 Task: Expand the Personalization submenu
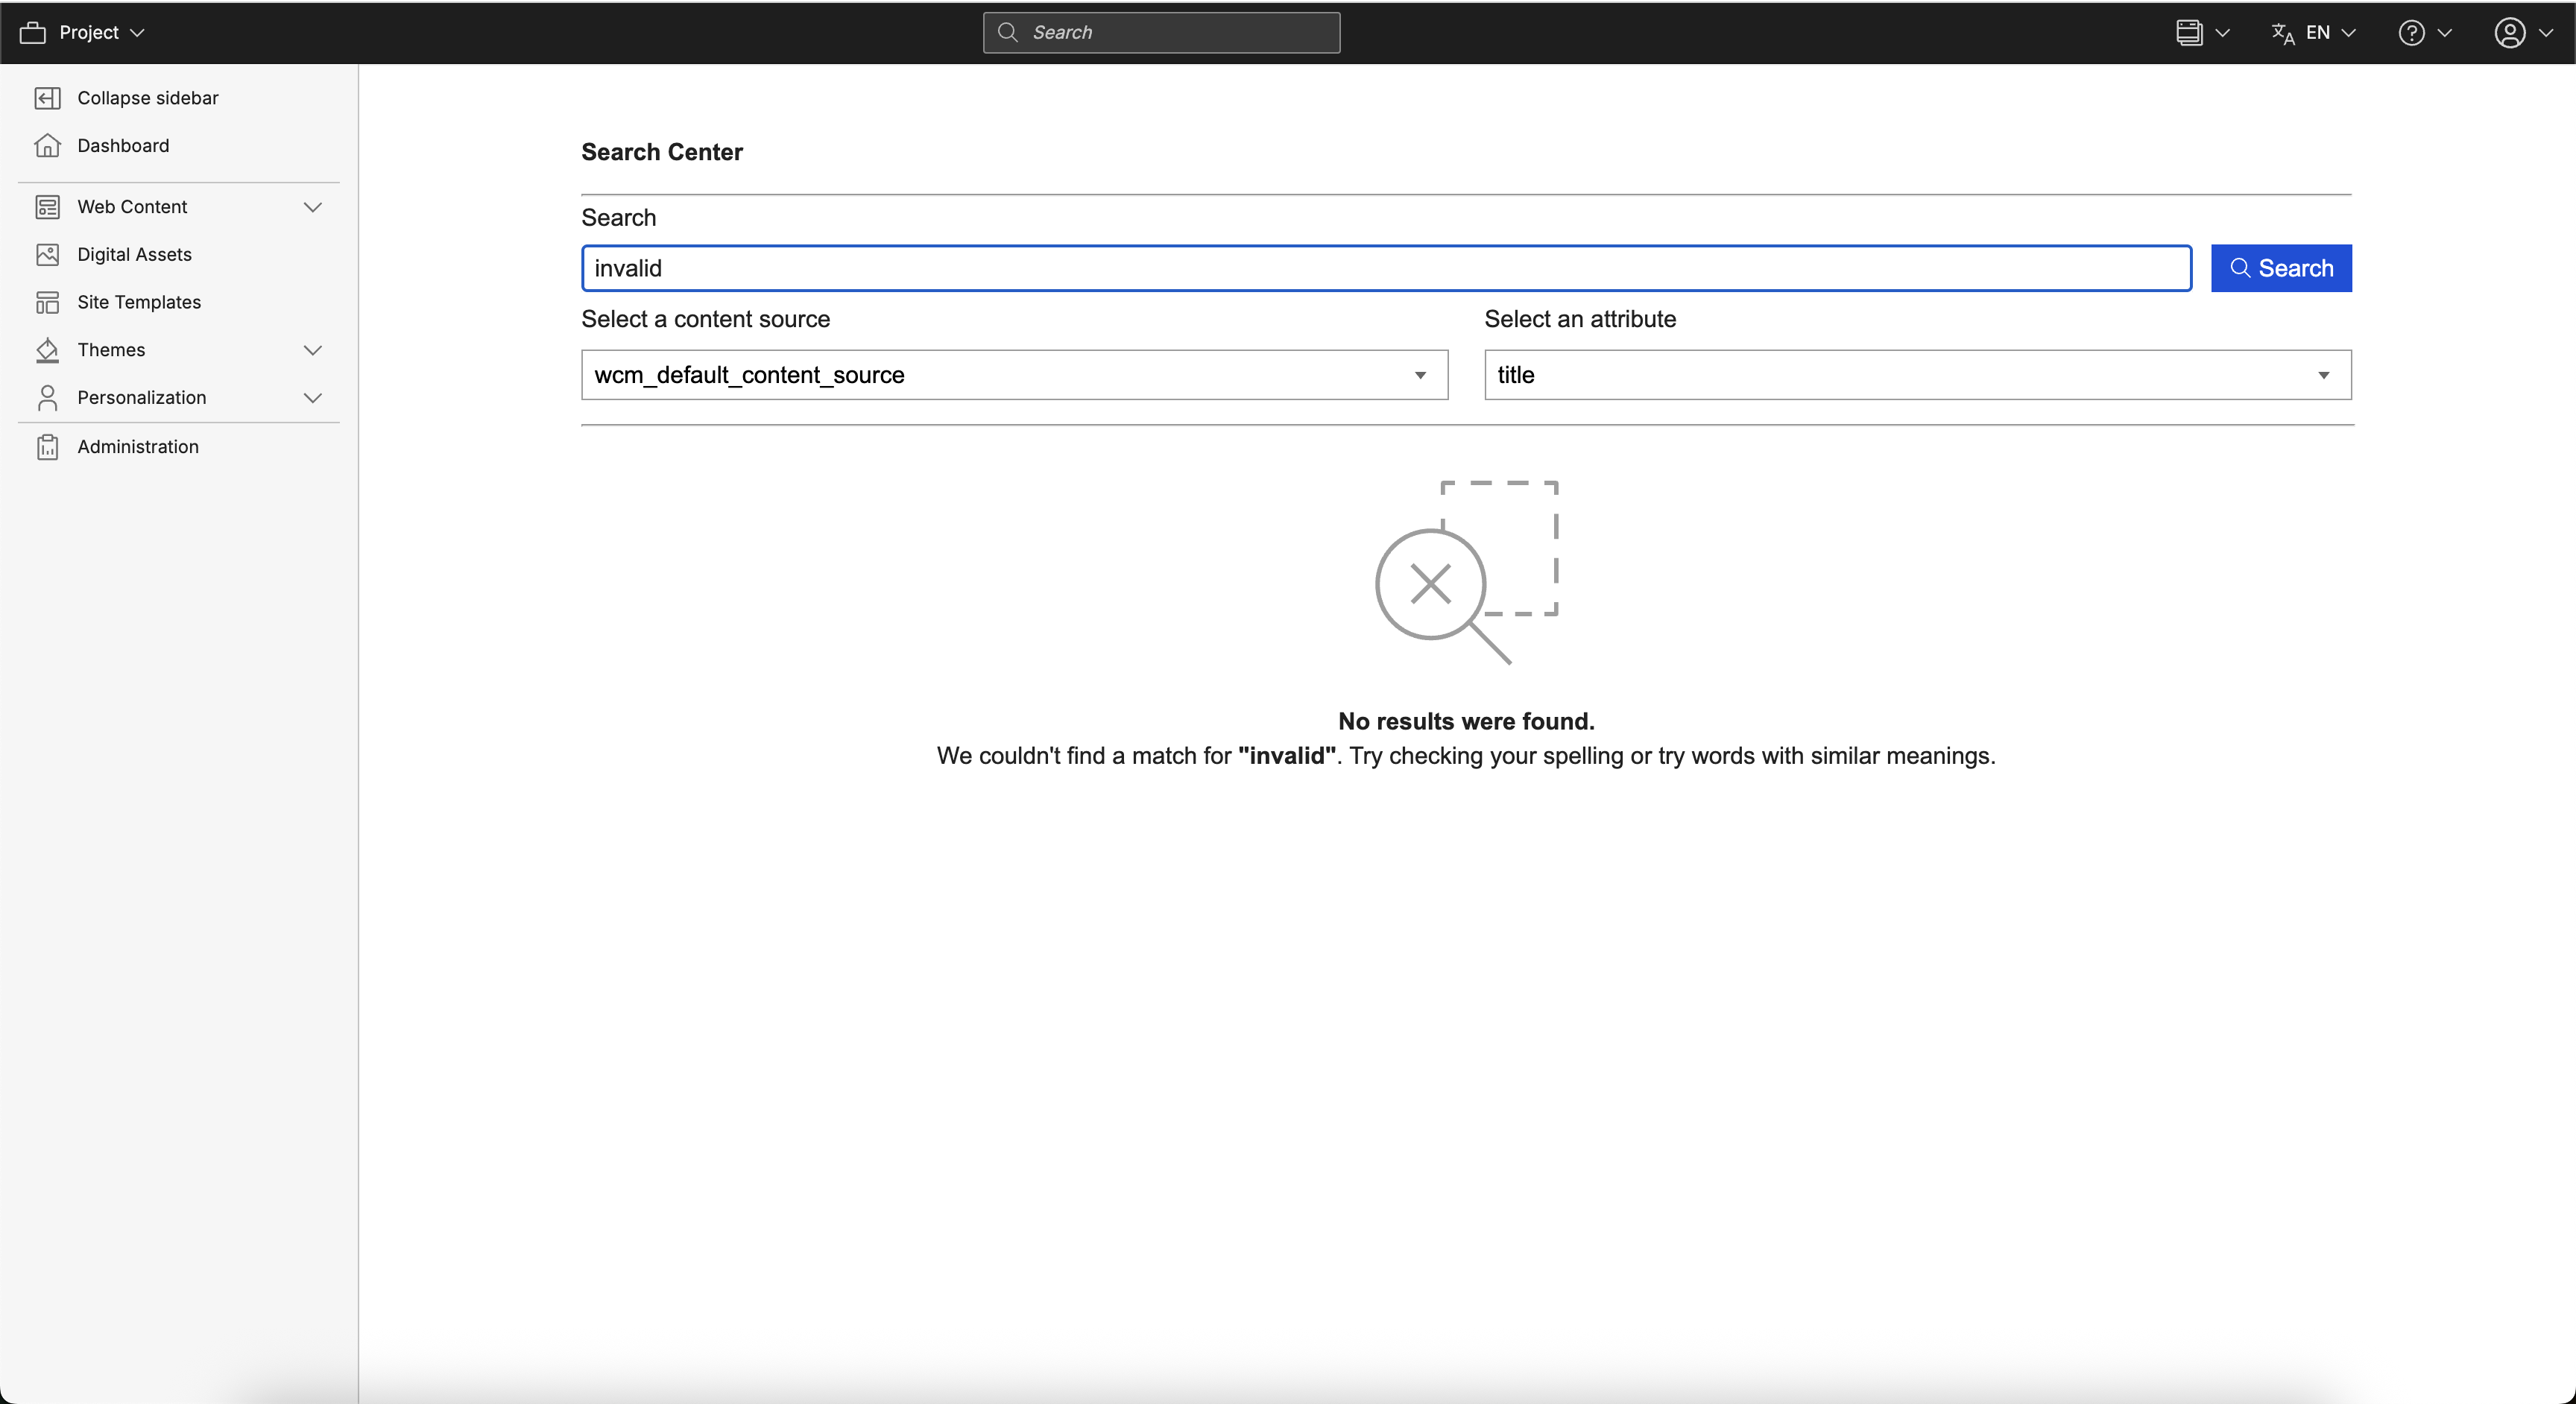click(312, 398)
